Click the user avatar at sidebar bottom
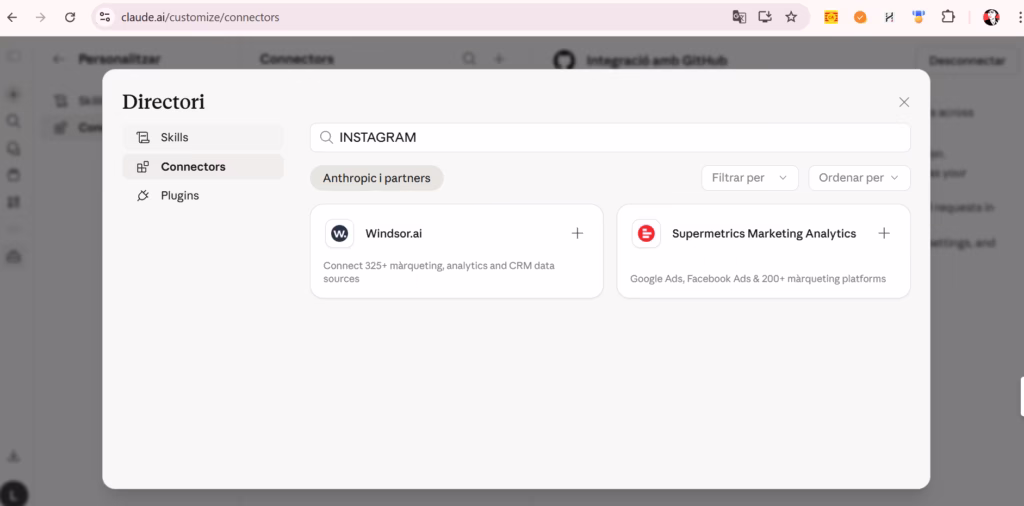Screen dimensions: 1024x506 pyautogui.click(x=14, y=493)
